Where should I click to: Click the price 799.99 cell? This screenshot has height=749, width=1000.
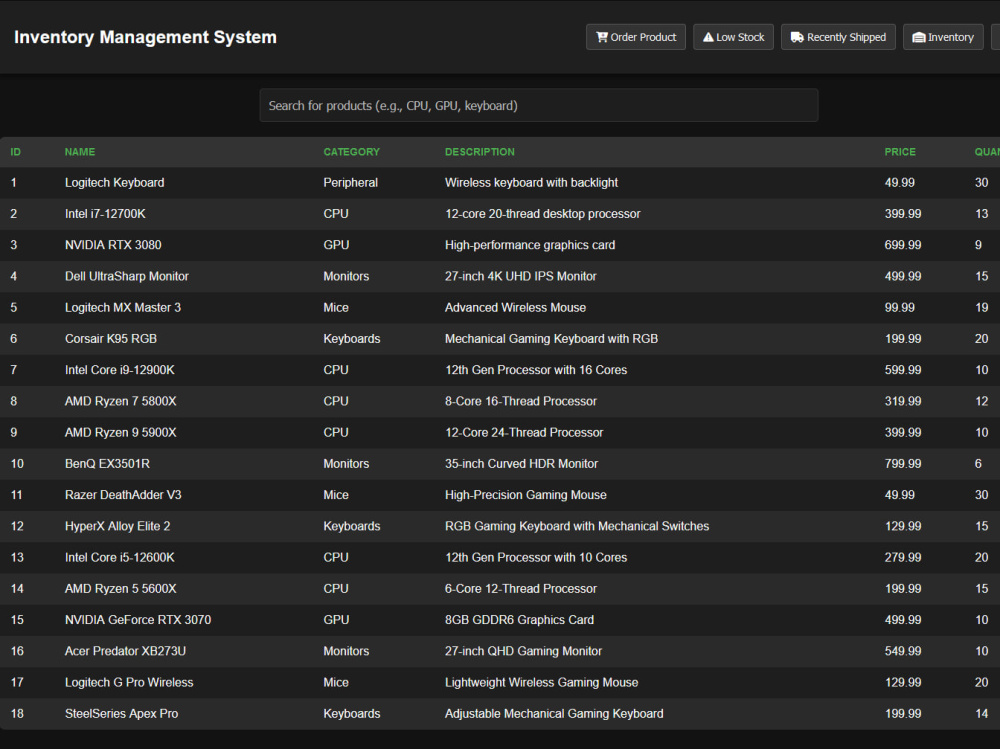(x=902, y=464)
